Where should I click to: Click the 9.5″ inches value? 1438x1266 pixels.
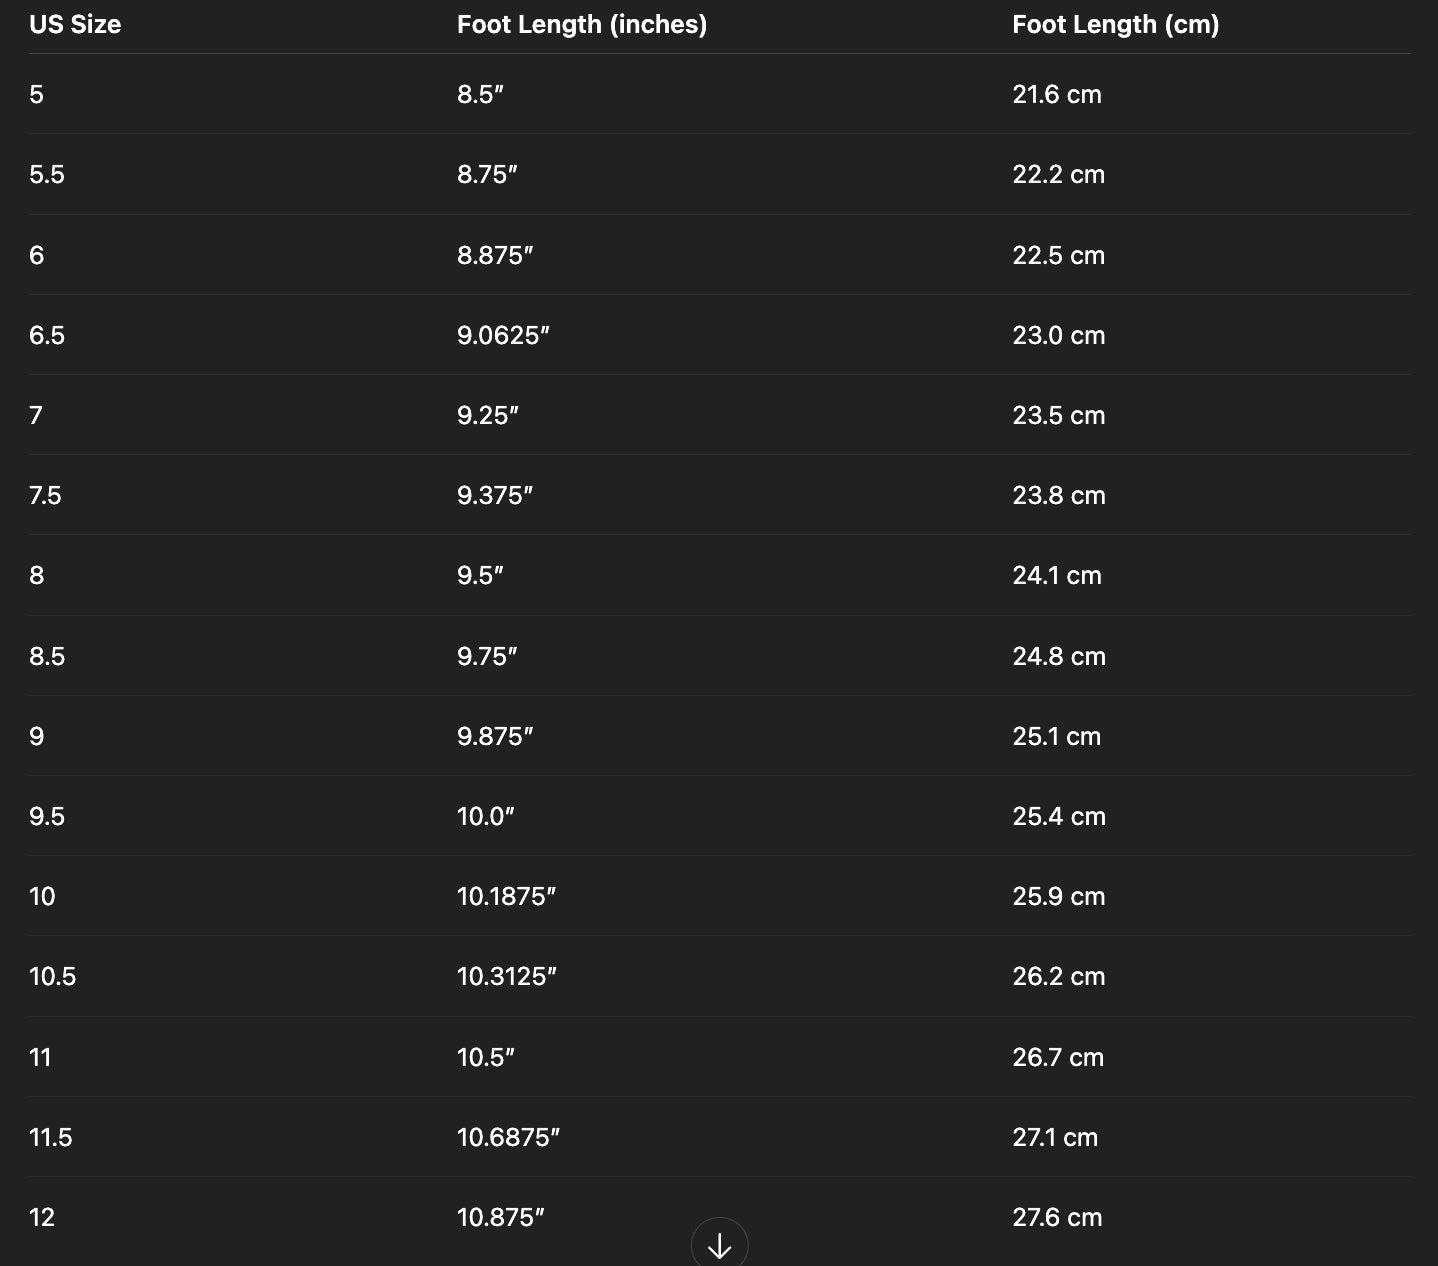480,575
